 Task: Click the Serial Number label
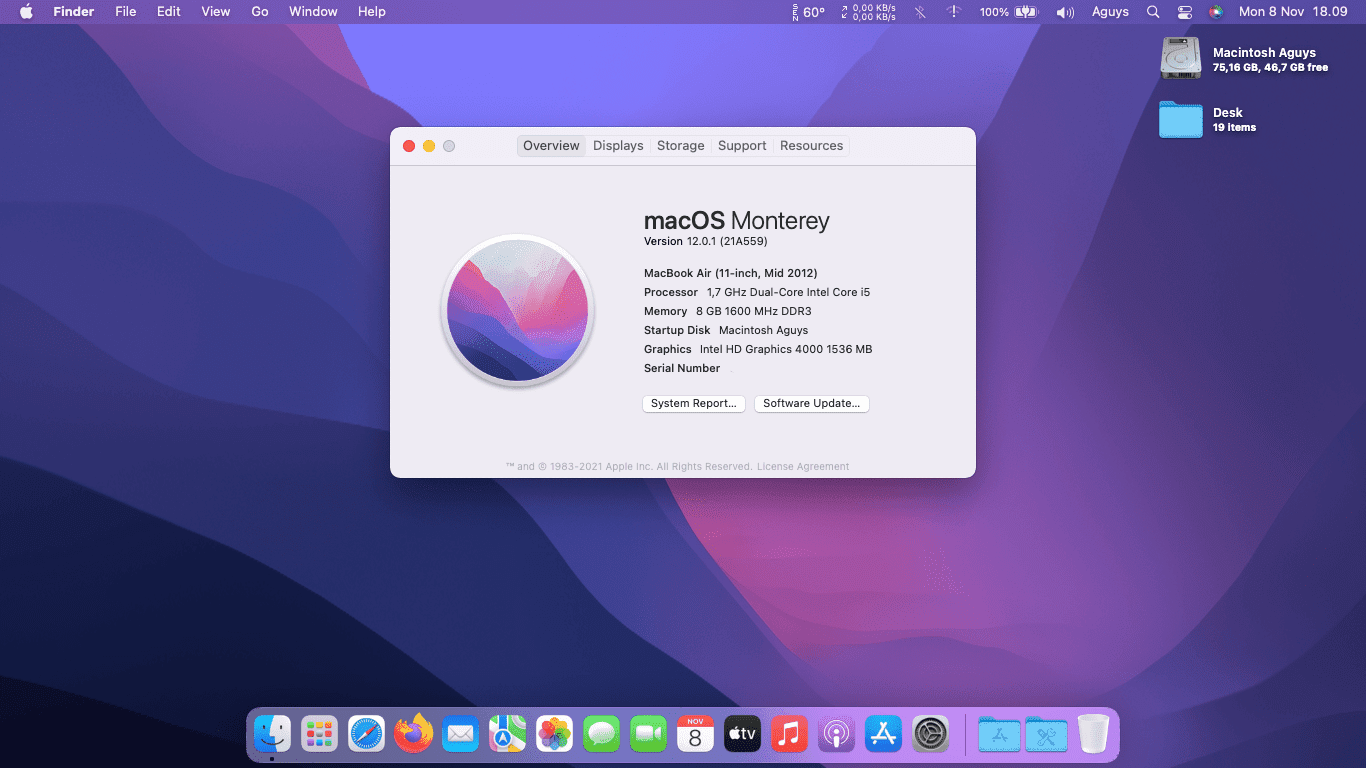pos(682,368)
